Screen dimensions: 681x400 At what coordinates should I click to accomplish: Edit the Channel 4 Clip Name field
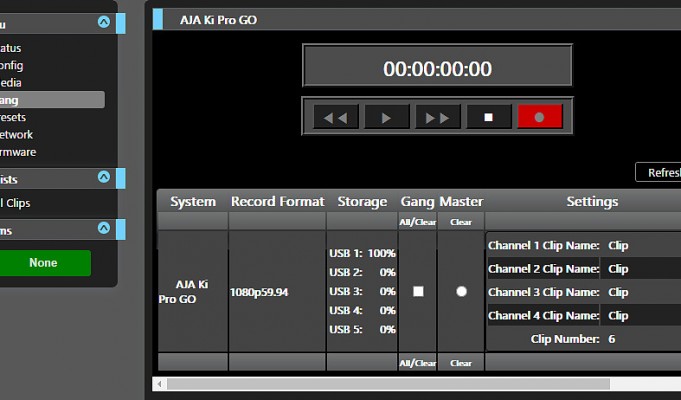(641, 316)
